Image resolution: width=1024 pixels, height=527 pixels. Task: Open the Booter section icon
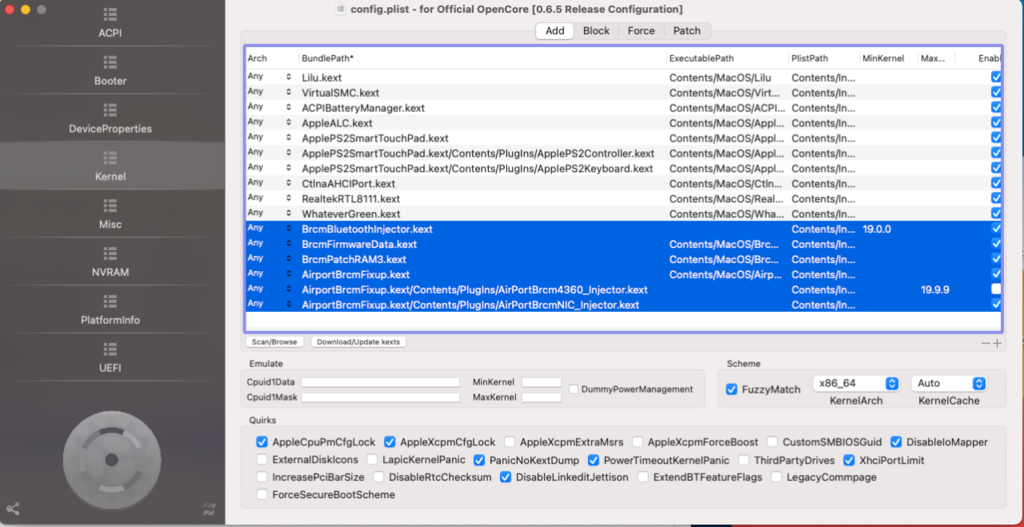pos(110,63)
